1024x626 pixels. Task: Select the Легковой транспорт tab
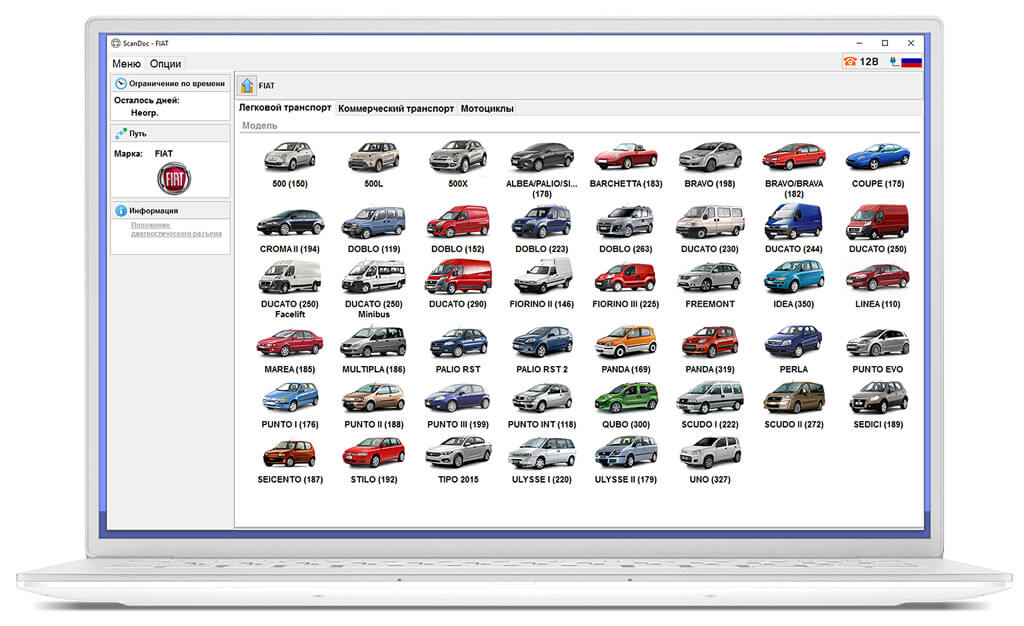pyautogui.click(x=285, y=108)
